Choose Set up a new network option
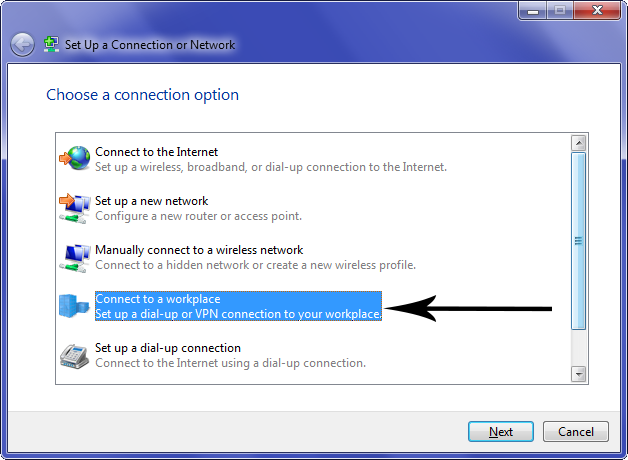This screenshot has height=460, width=628. point(198,208)
